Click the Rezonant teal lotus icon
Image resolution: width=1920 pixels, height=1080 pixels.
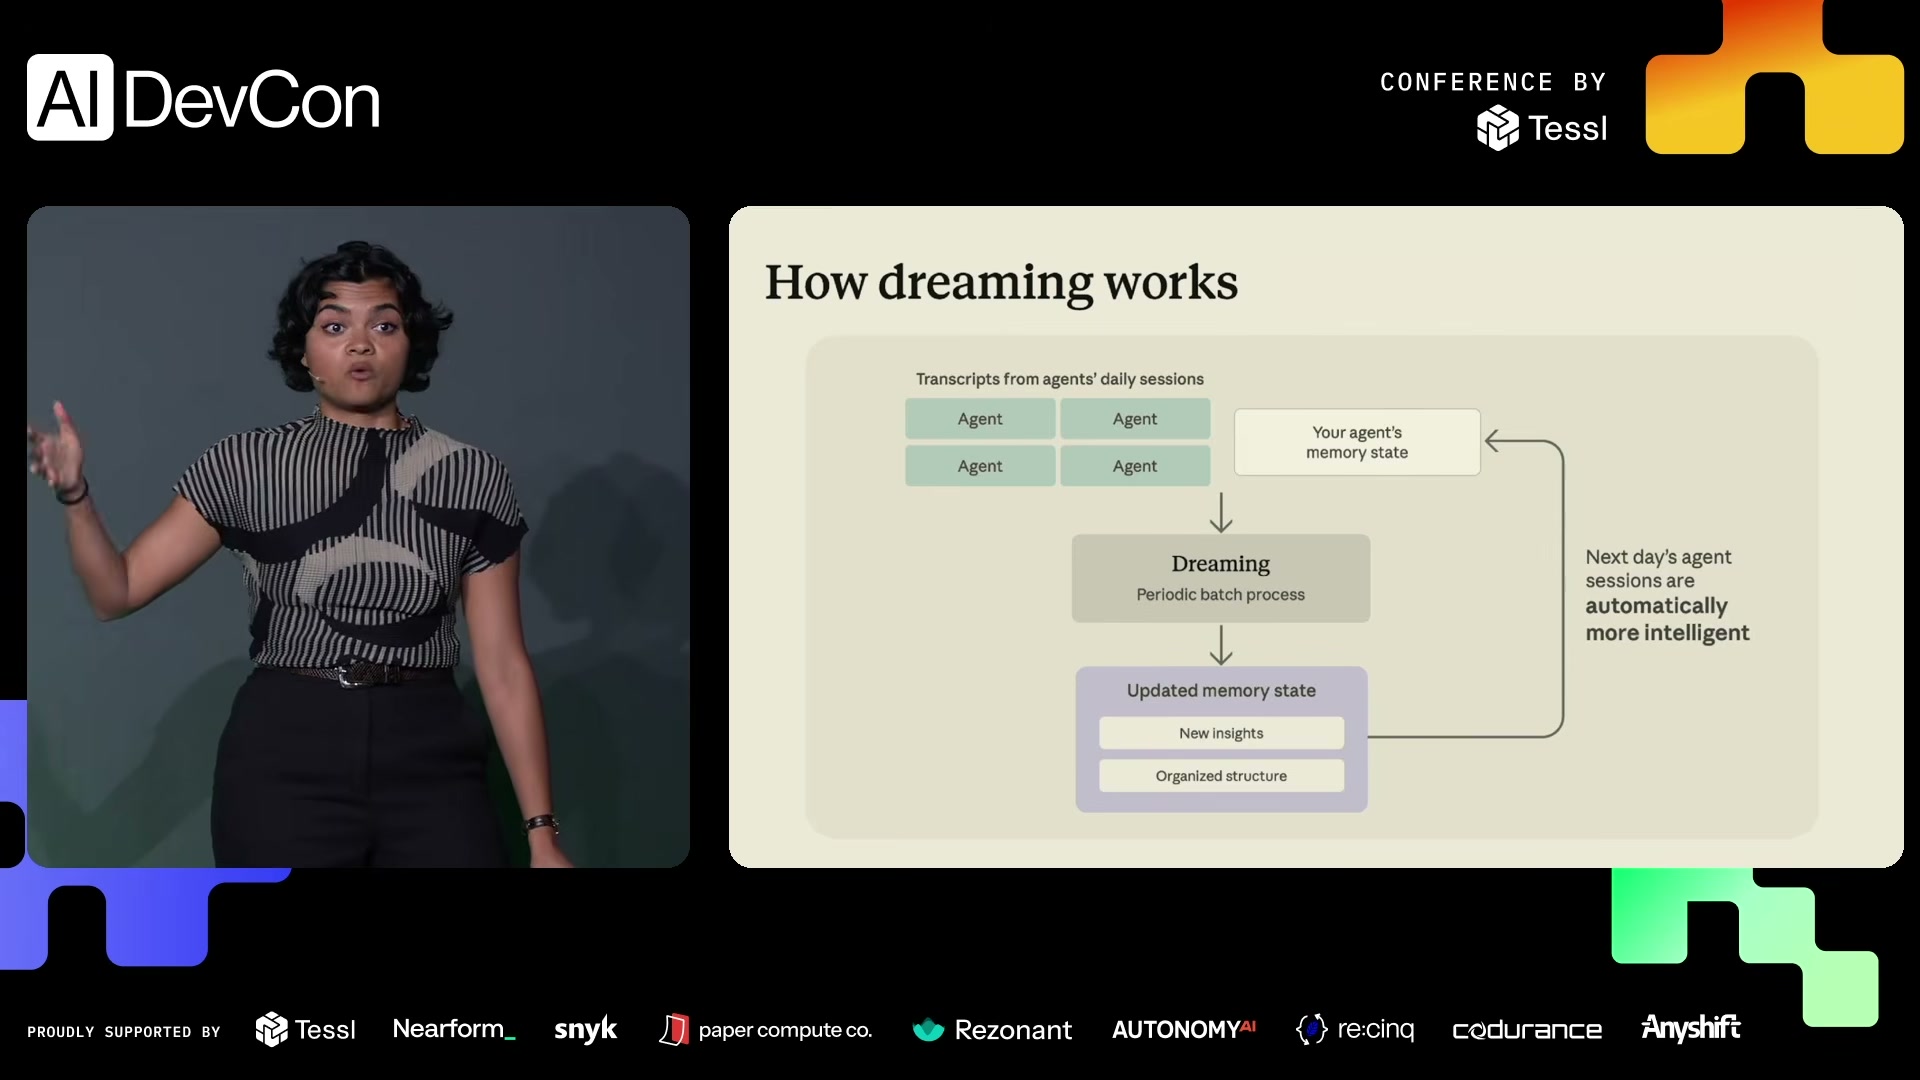click(x=928, y=1029)
